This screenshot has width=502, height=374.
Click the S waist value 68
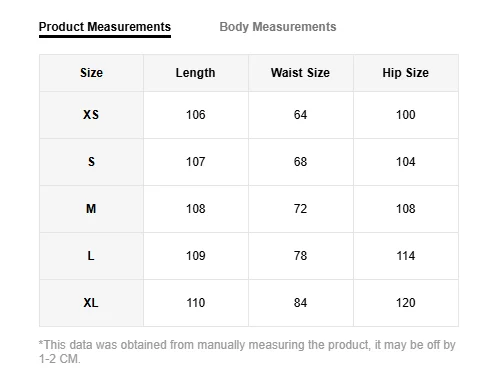tap(300, 162)
